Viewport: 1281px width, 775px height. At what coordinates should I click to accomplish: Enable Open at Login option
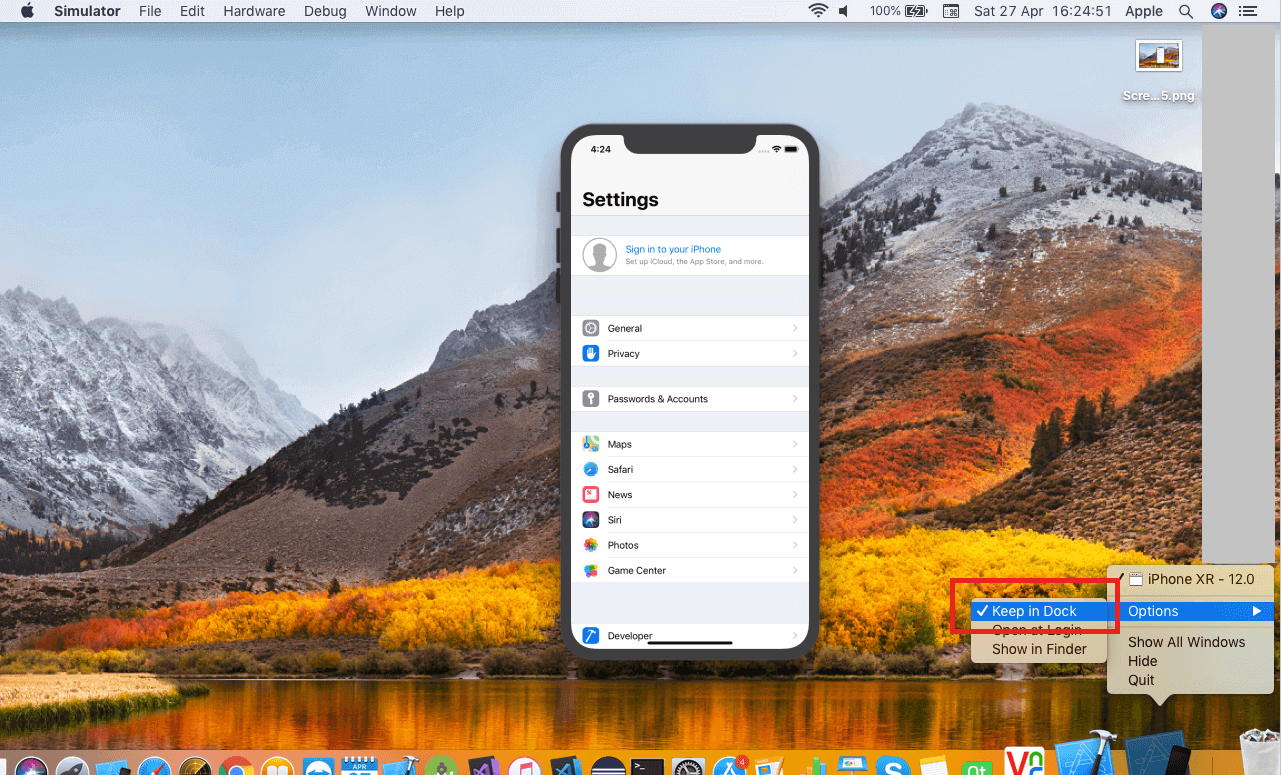tap(1040, 630)
